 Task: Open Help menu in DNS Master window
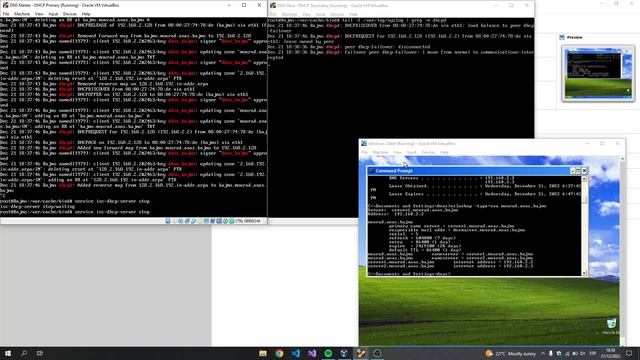86,14
